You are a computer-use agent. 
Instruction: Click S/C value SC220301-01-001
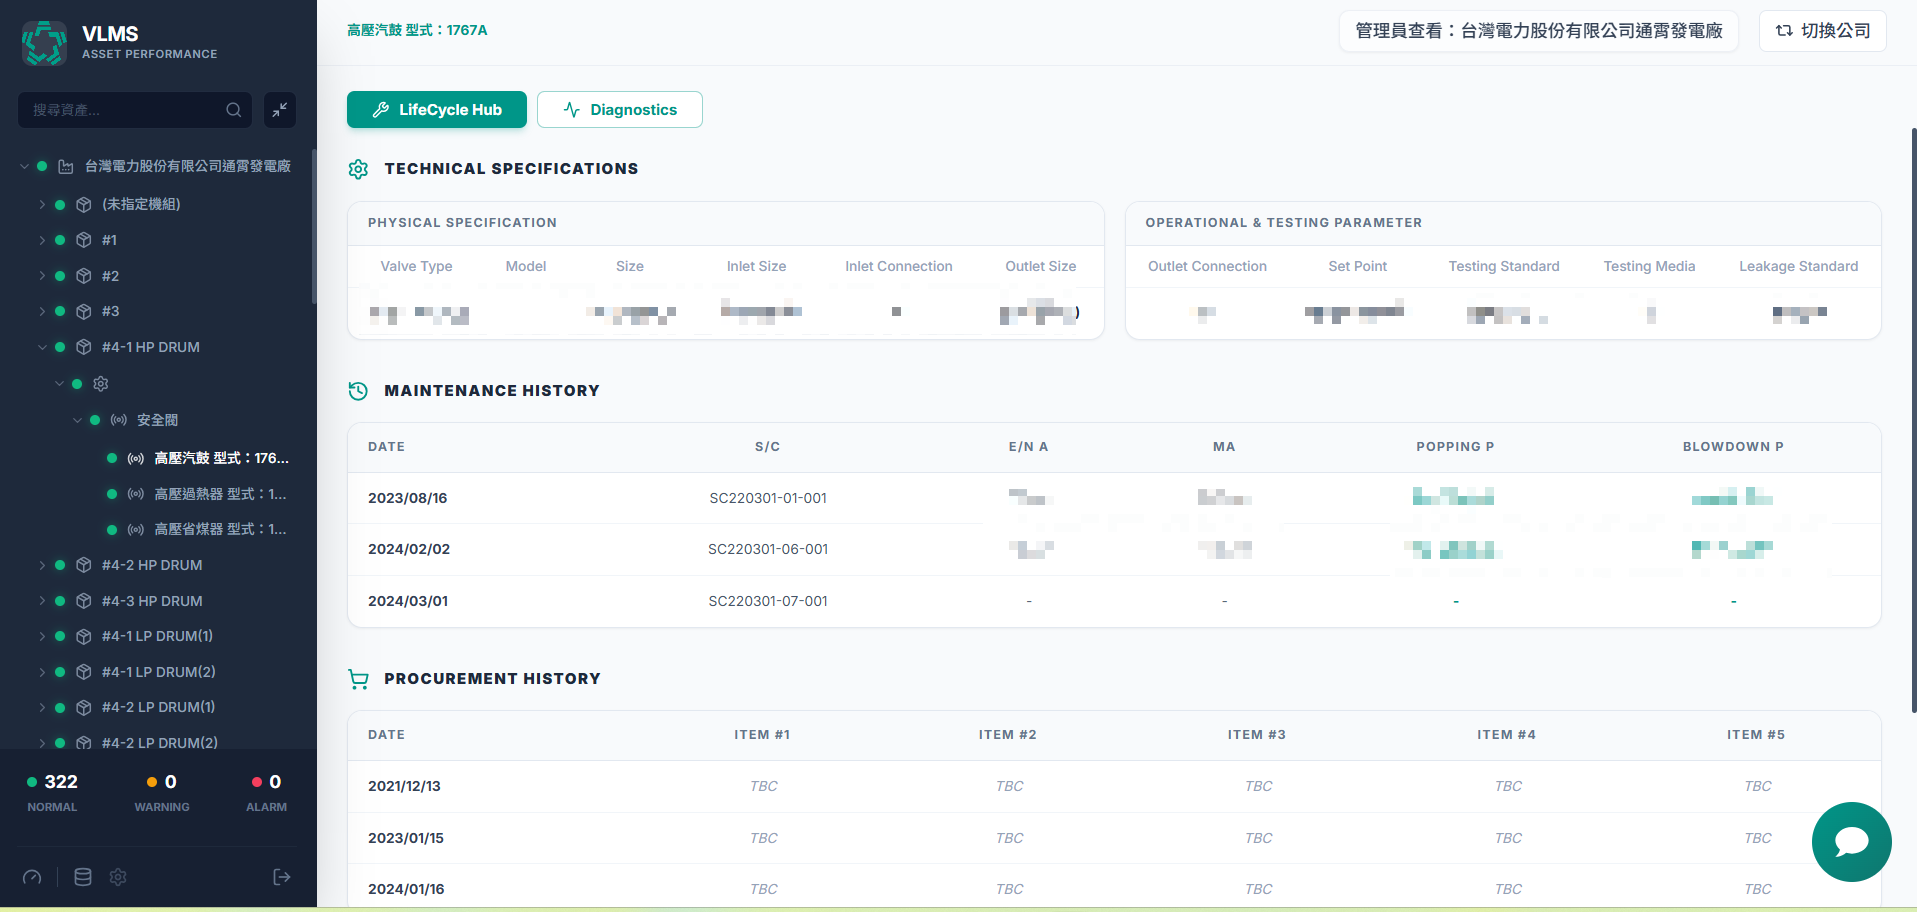coord(768,498)
